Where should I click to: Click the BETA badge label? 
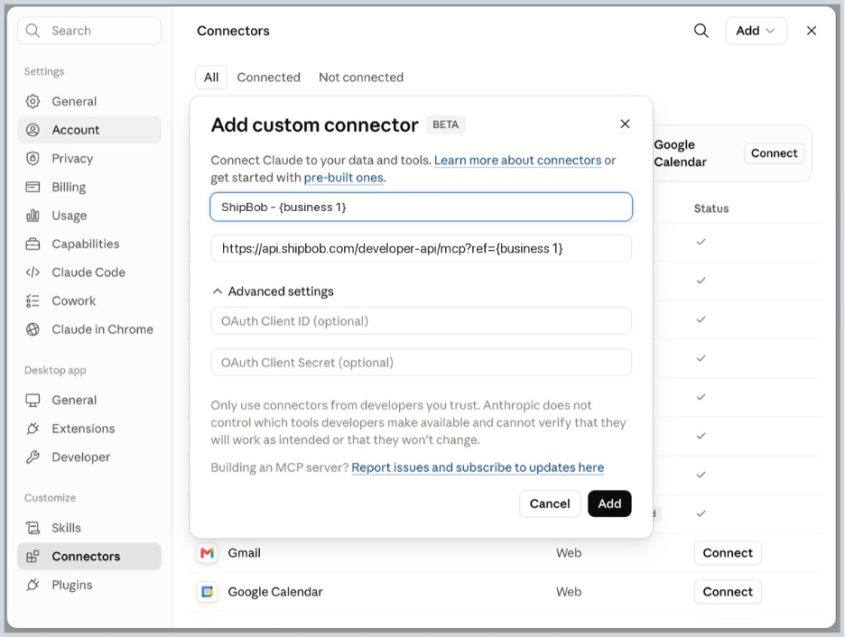(x=446, y=124)
